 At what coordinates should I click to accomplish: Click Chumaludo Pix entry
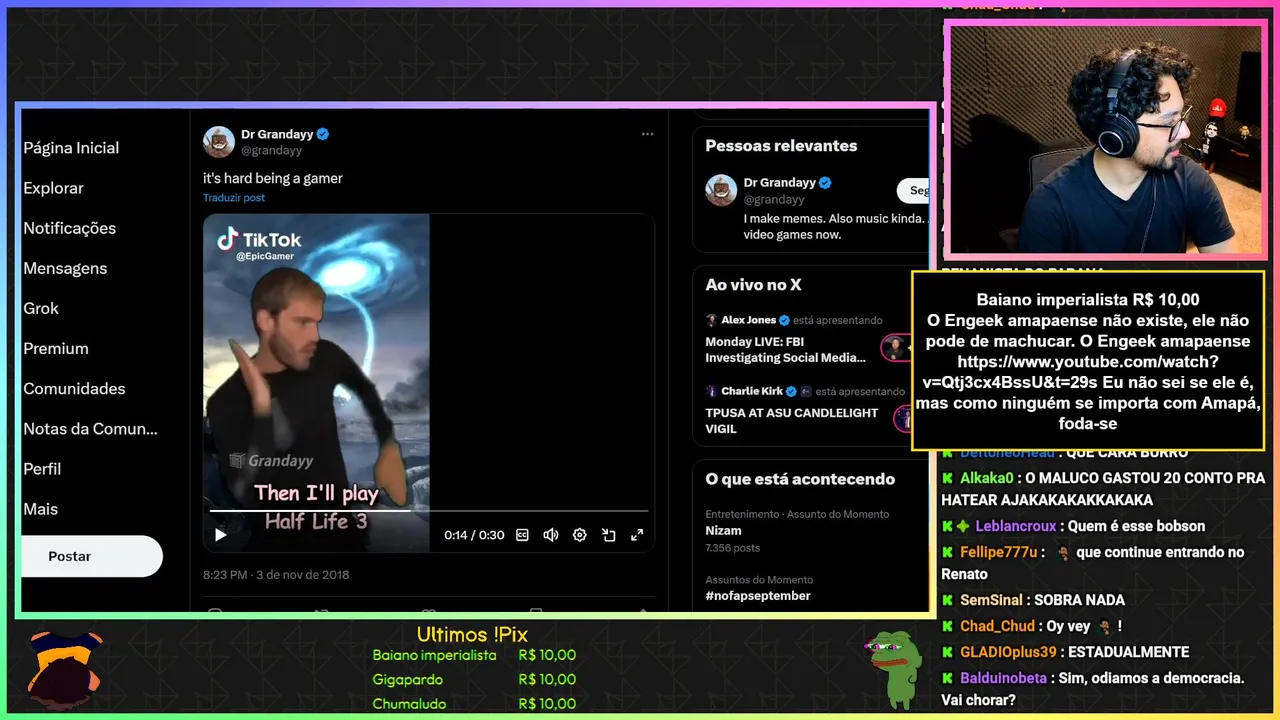coord(474,704)
